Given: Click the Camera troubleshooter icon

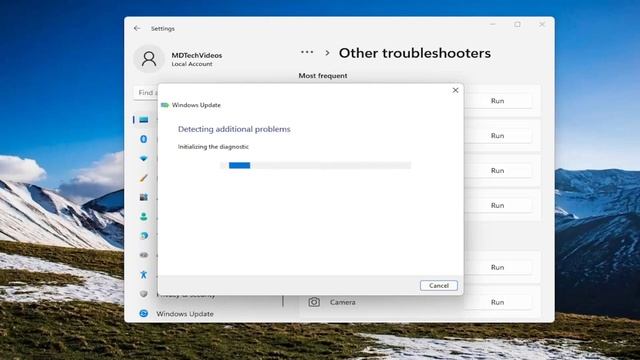Looking at the screenshot, I should 314,302.
